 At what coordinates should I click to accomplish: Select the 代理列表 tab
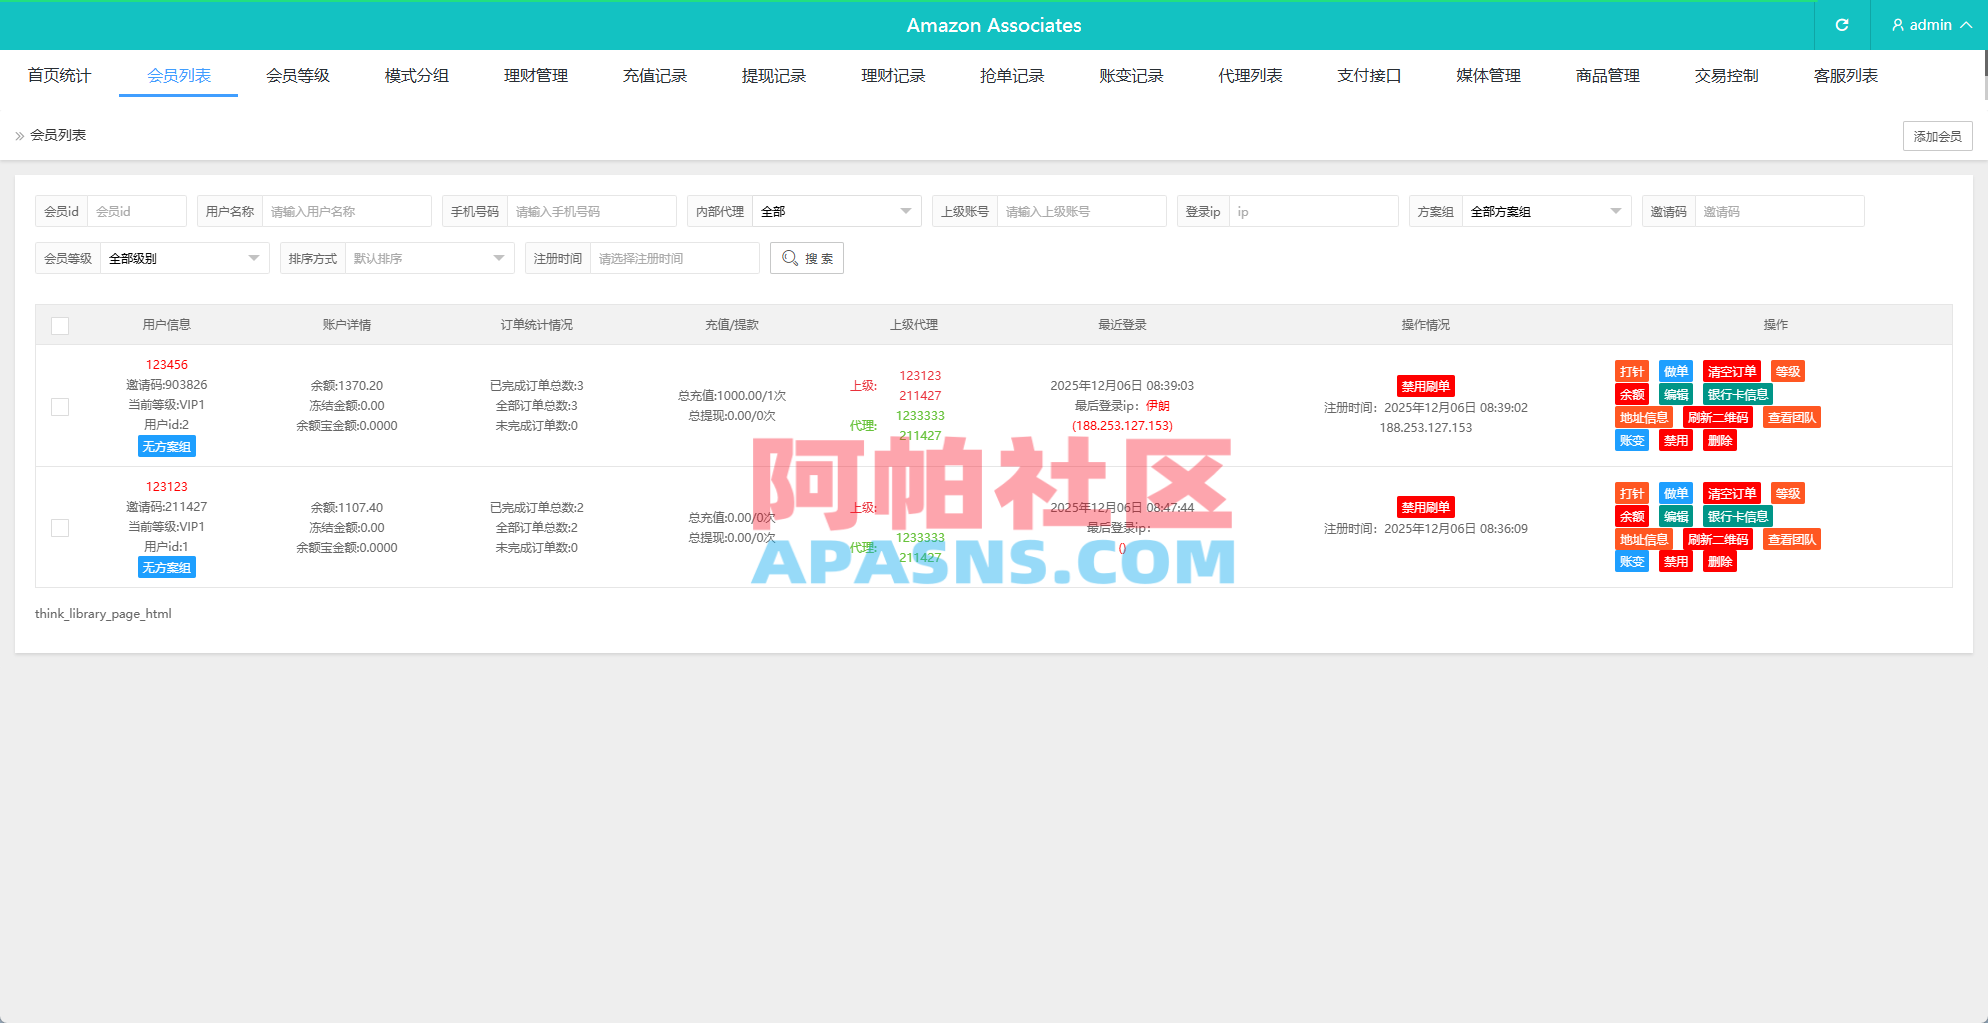pos(1250,75)
